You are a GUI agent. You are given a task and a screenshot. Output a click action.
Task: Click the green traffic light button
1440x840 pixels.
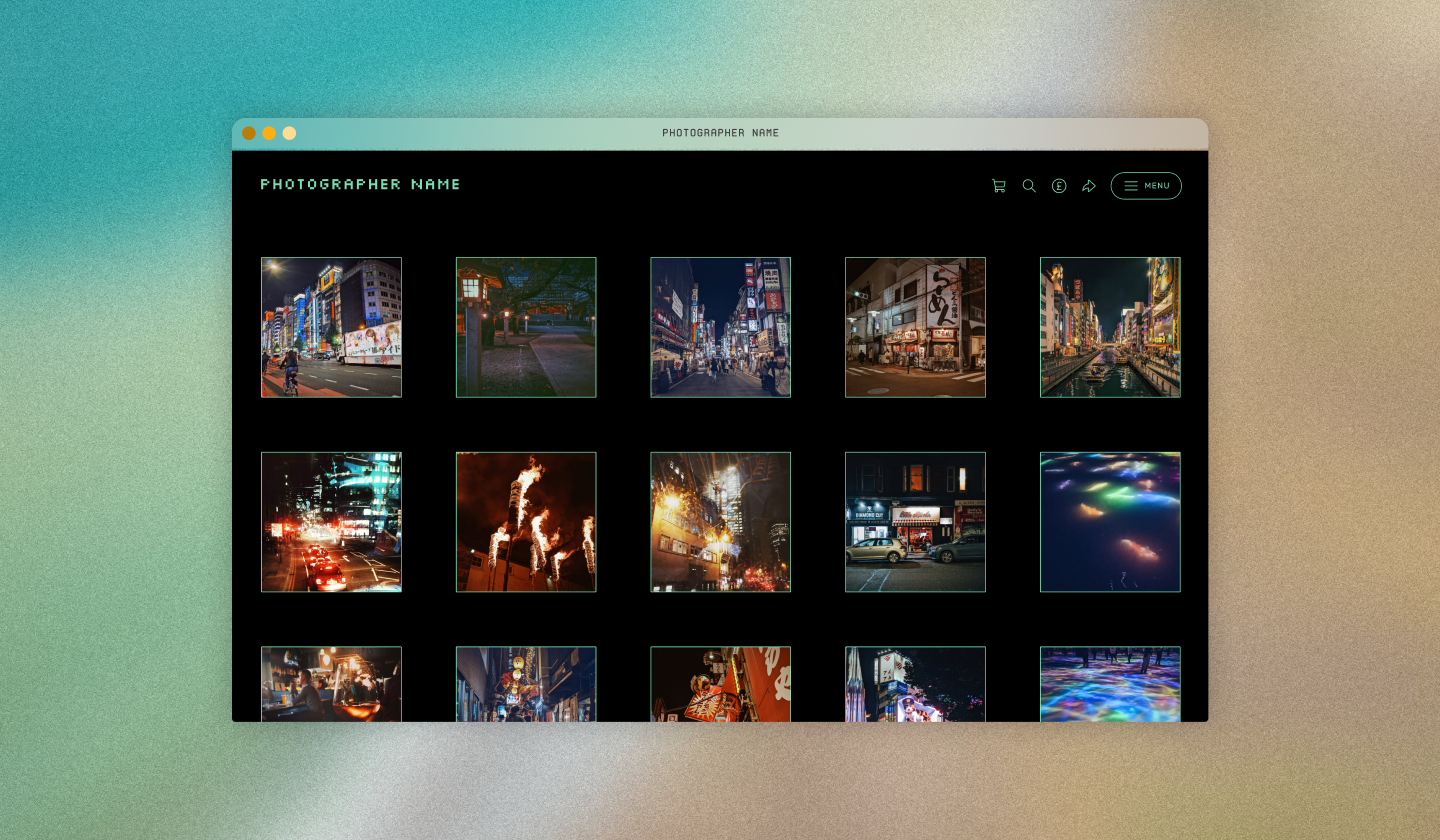coord(289,132)
